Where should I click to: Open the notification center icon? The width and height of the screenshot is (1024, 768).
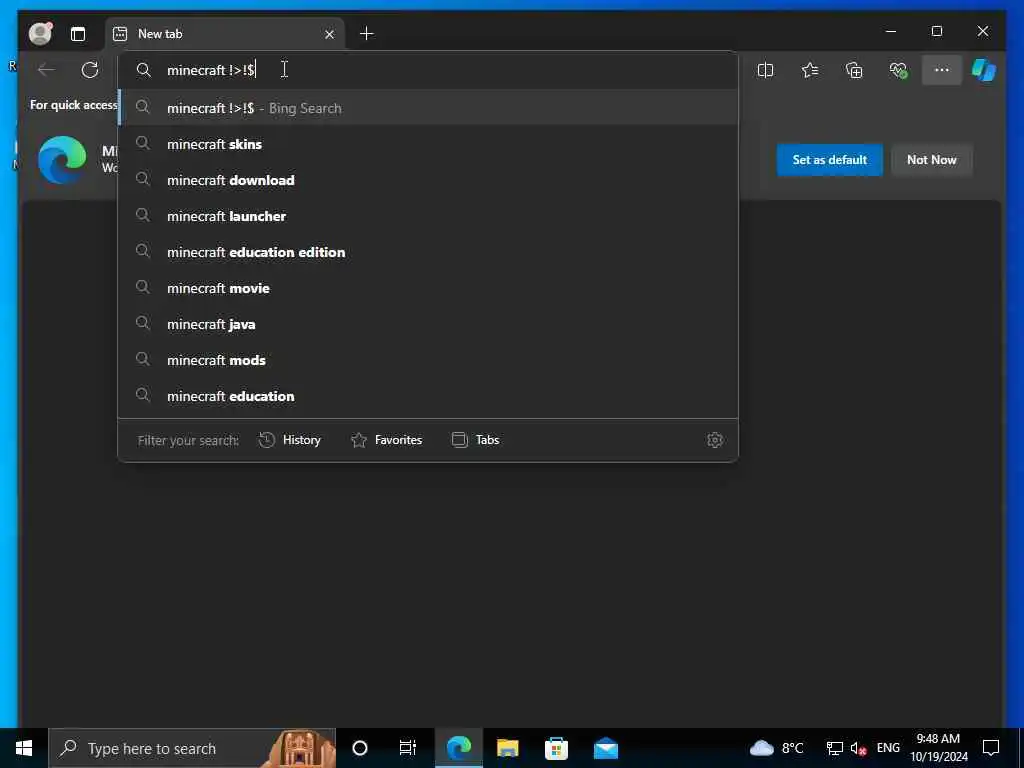(991, 748)
